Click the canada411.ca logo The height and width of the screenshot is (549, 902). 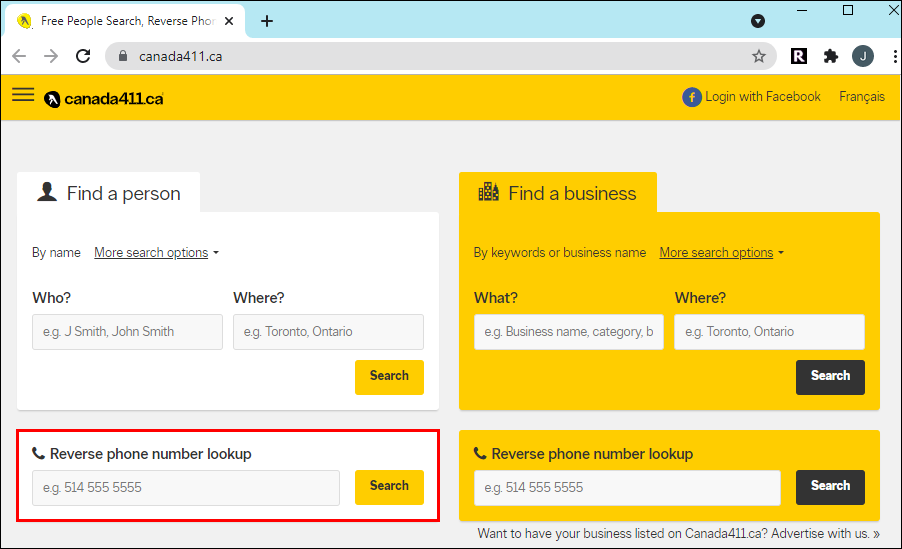pyautogui.click(x=104, y=99)
